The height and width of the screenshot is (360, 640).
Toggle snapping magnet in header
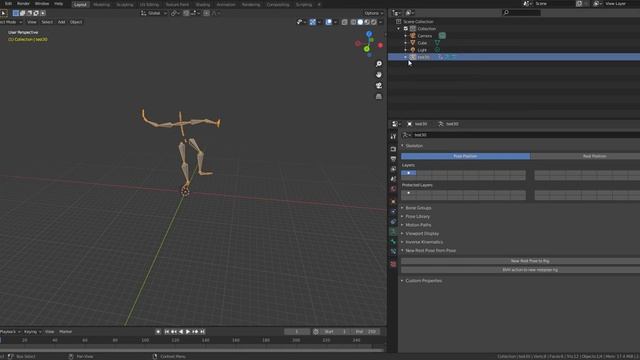pos(186,13)
